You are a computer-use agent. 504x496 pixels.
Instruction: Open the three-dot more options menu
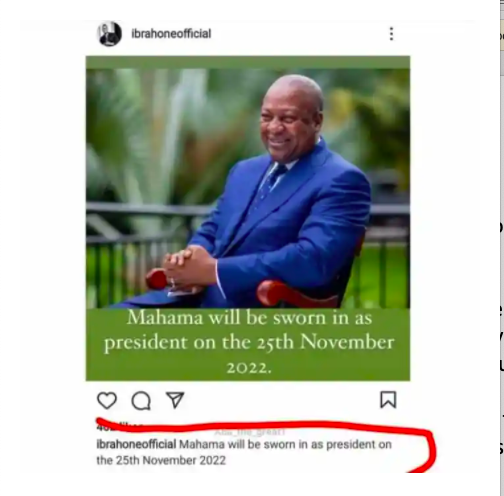click(392, 34)
